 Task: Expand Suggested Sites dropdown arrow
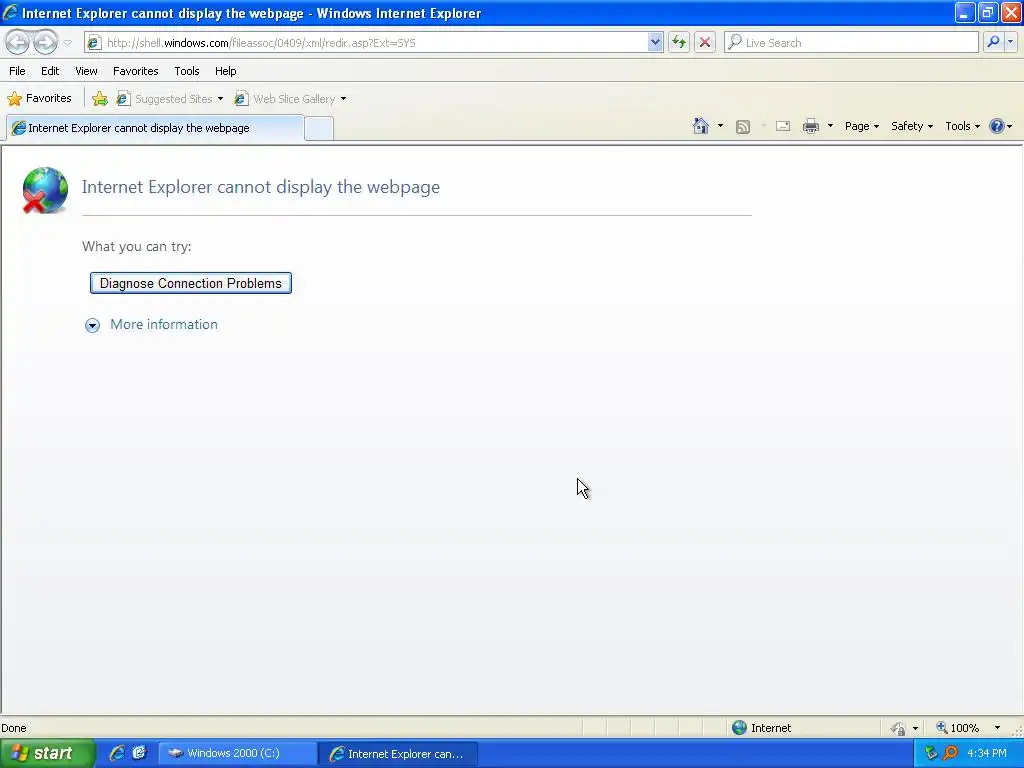(220, 99)
